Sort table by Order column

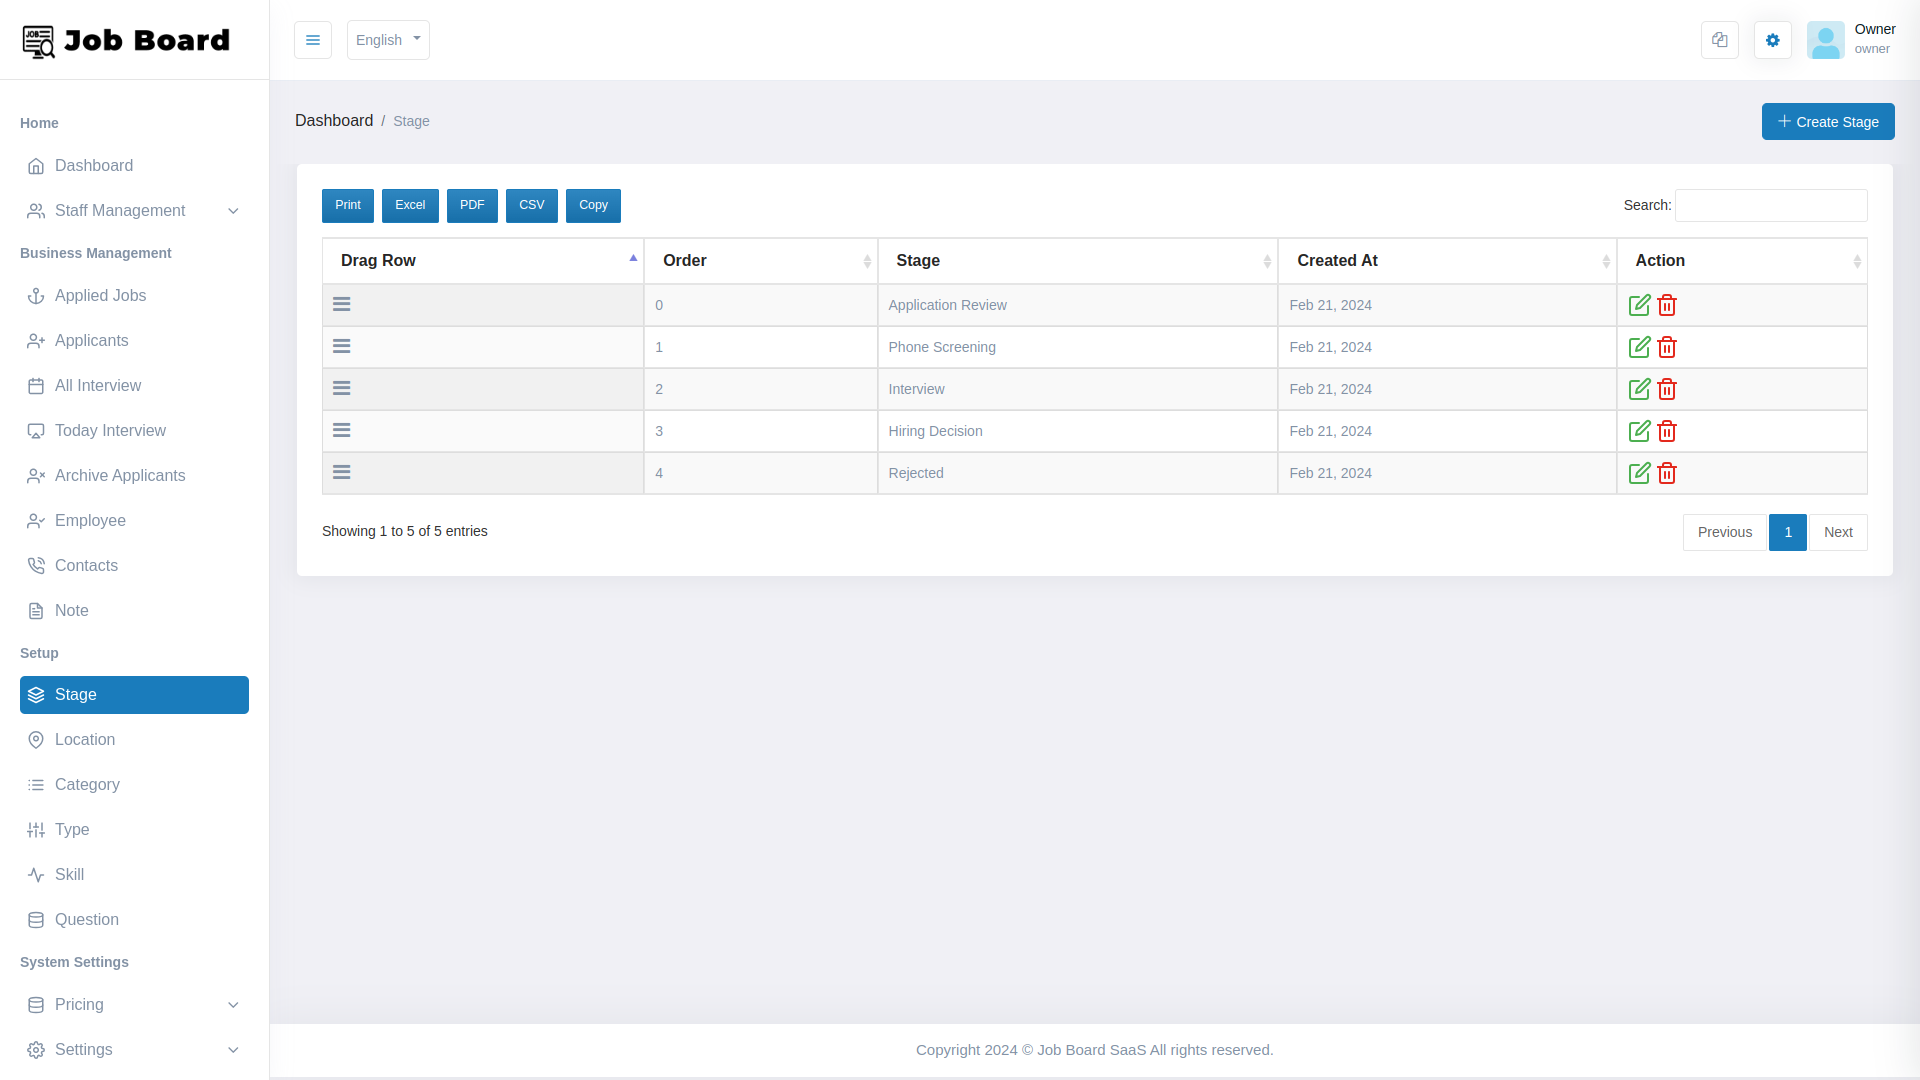click(760, 260)
